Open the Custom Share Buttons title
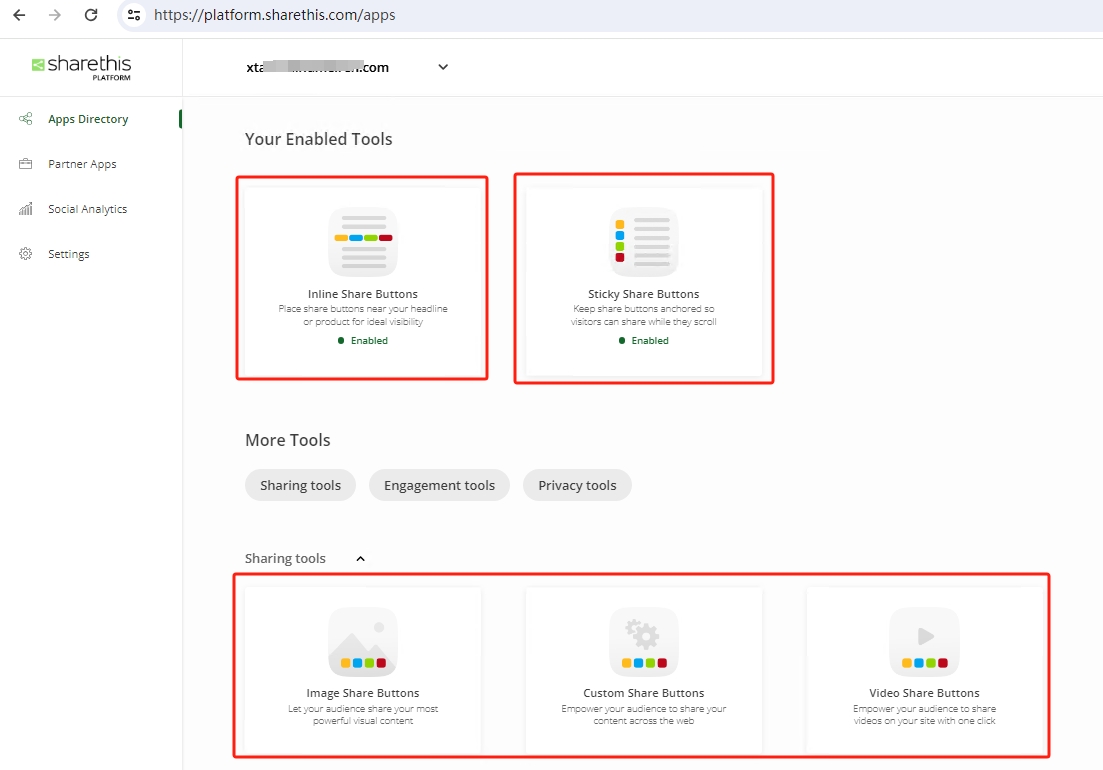Image resolution: width=1103 pixels, height=770 pixels. 644,693
